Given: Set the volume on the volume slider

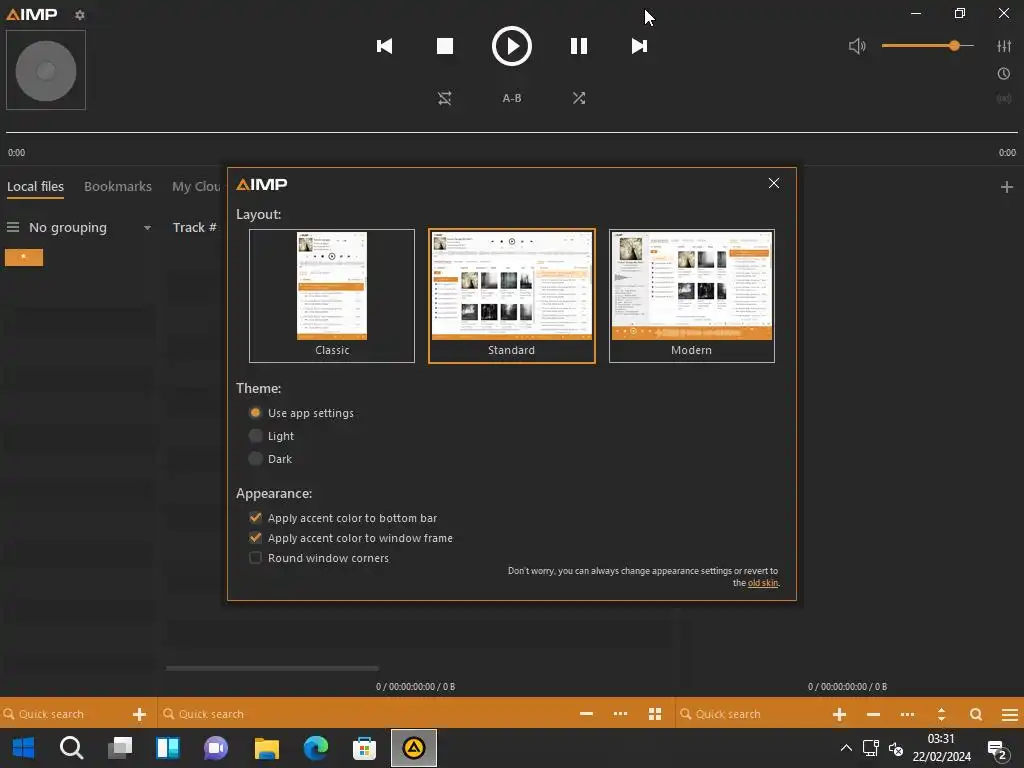Looking at the screenshot, I should pyautogui.click(x=927, y=46).
